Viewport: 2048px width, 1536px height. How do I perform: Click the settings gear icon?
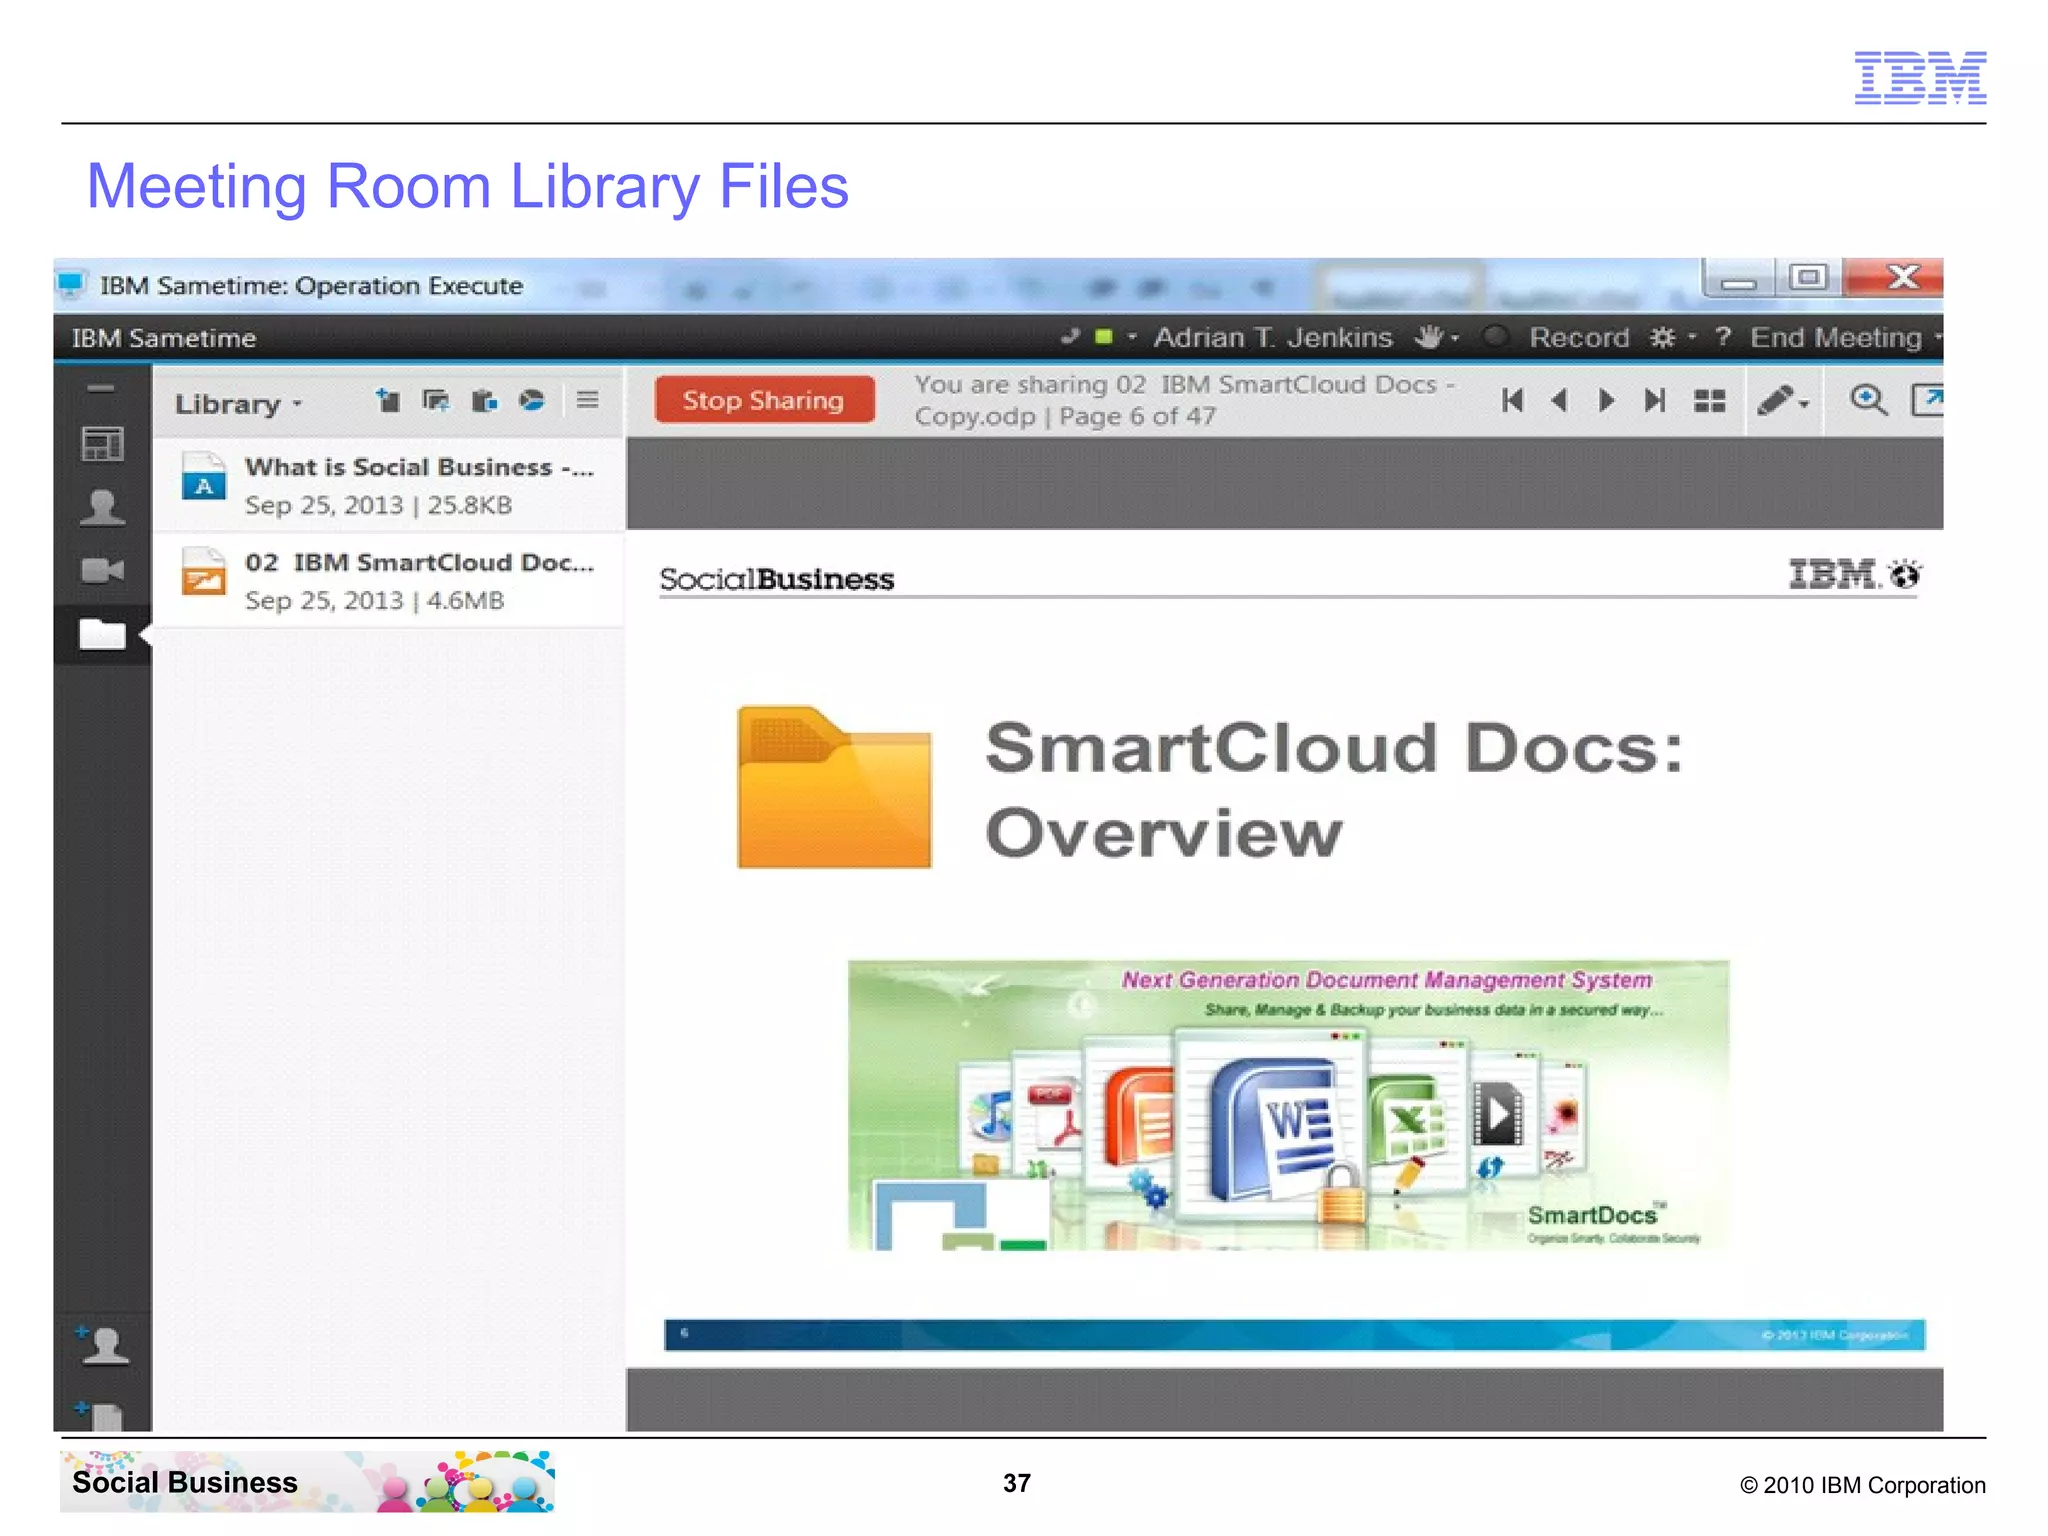[1662, 338]
